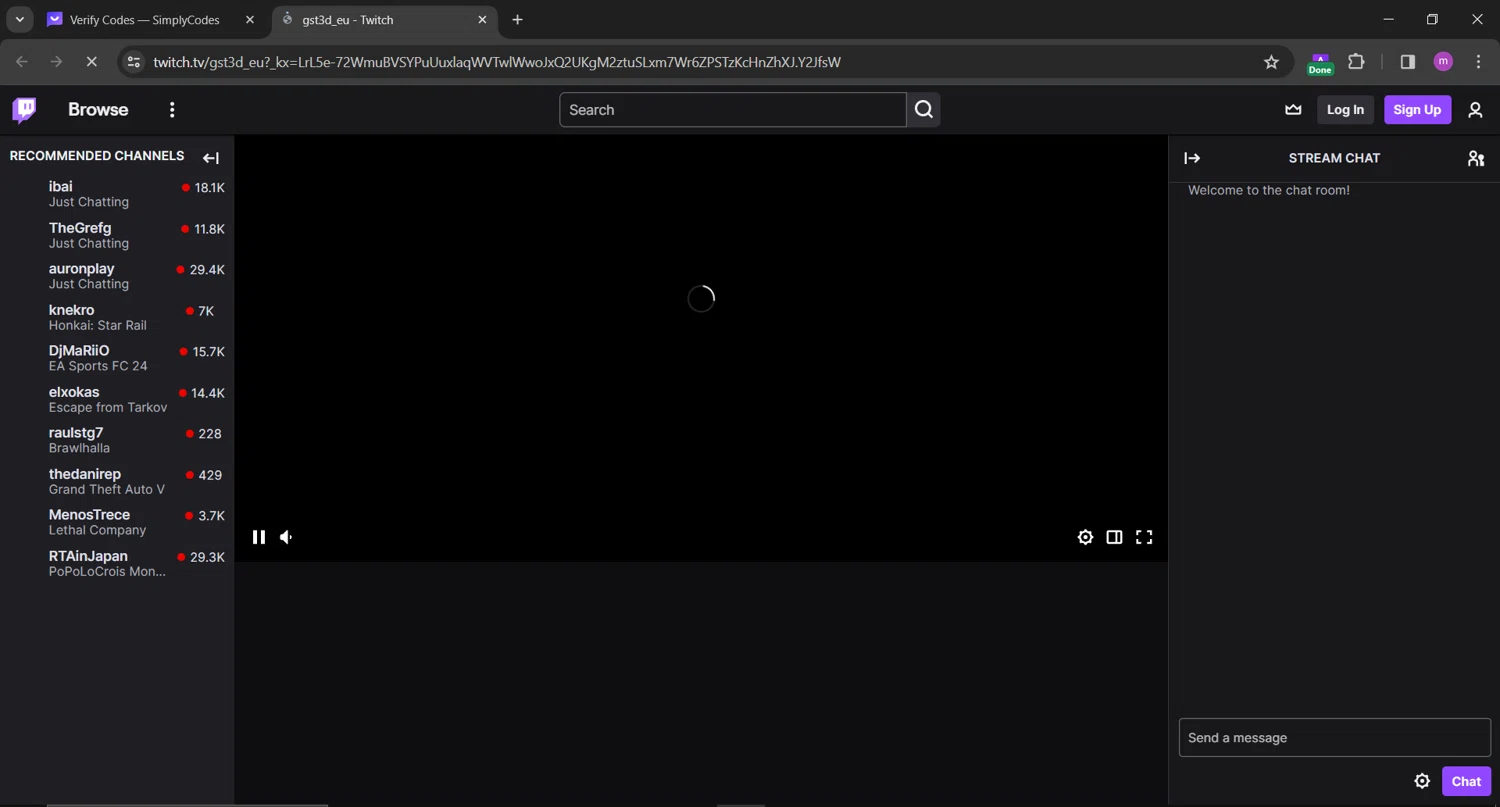This screenshot has height=807, width=1500.
Task: Focus the Send a message field
Action: click(1335, 738)
